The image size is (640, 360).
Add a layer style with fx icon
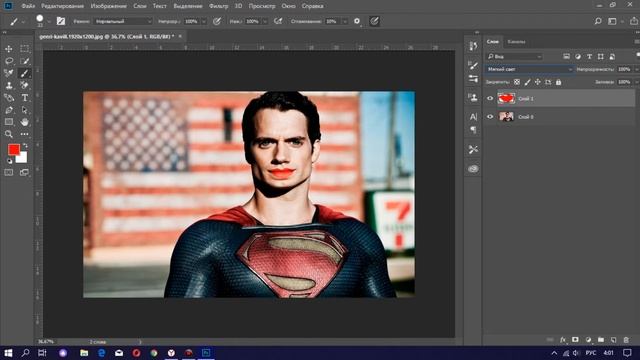tap(563, 340)
